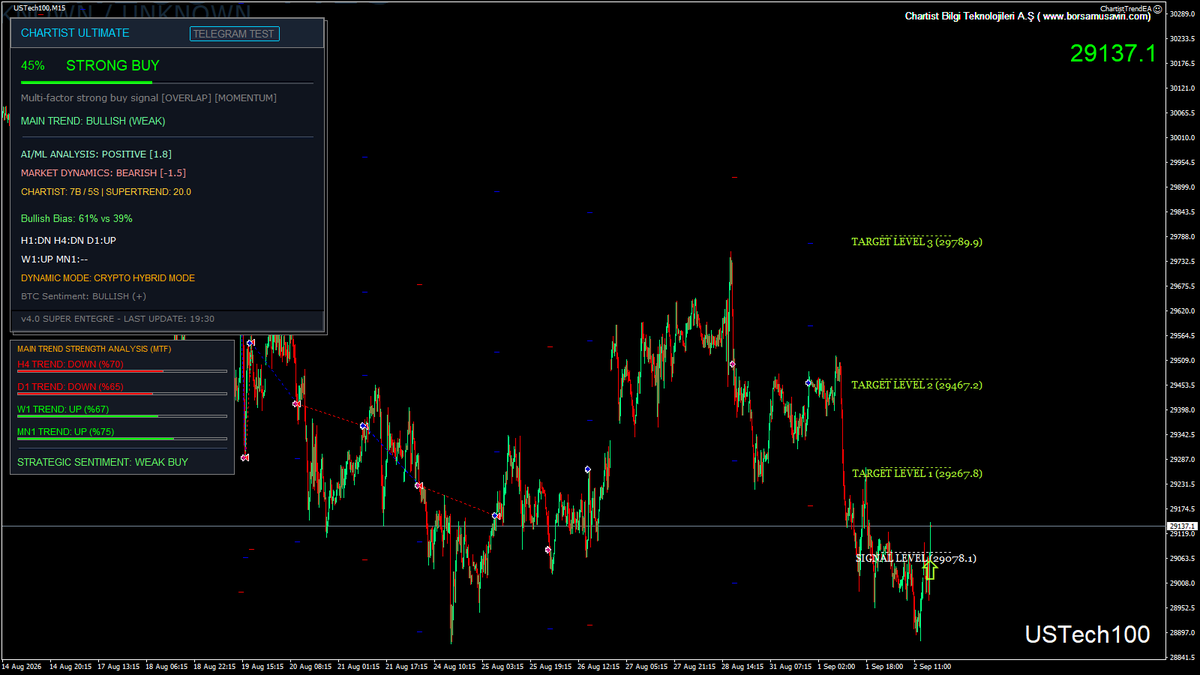Select the TARGET LEVEL 3 (29789.9) label
1200x675 pixels.
tap(917, 242)
